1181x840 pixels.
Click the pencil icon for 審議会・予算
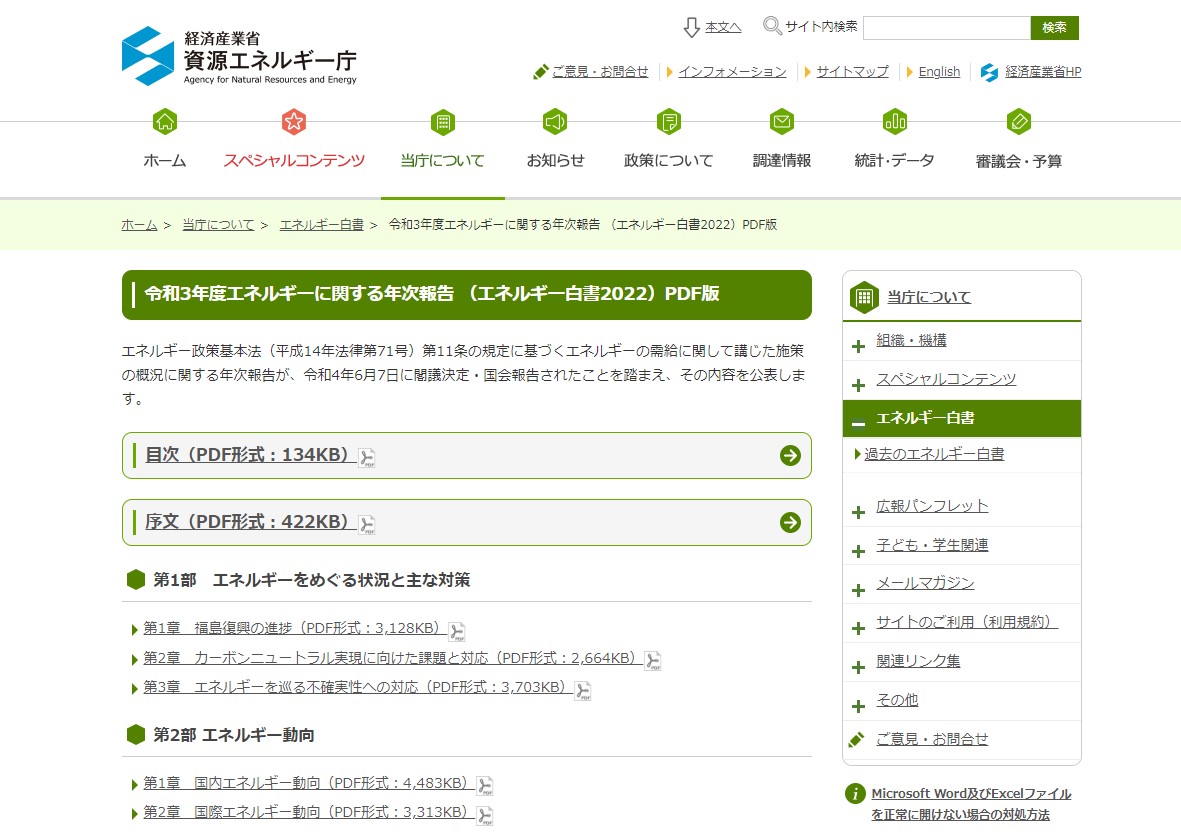[x=1018, y=122]
